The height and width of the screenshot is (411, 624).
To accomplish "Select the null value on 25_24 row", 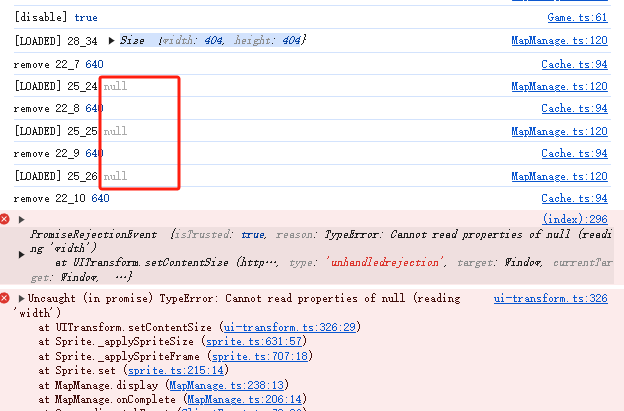I will [x=115, y=86].
